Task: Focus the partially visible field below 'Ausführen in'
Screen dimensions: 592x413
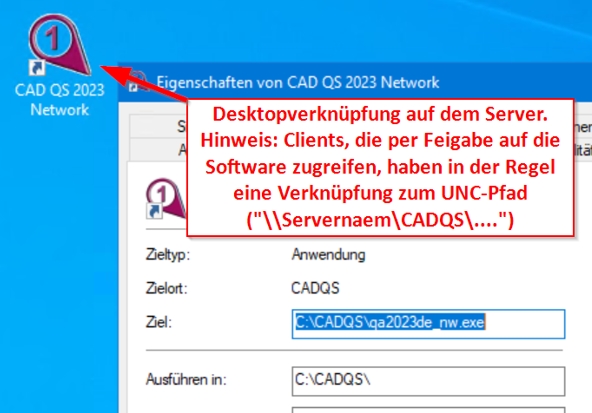Action: click(x=428, y=410)
